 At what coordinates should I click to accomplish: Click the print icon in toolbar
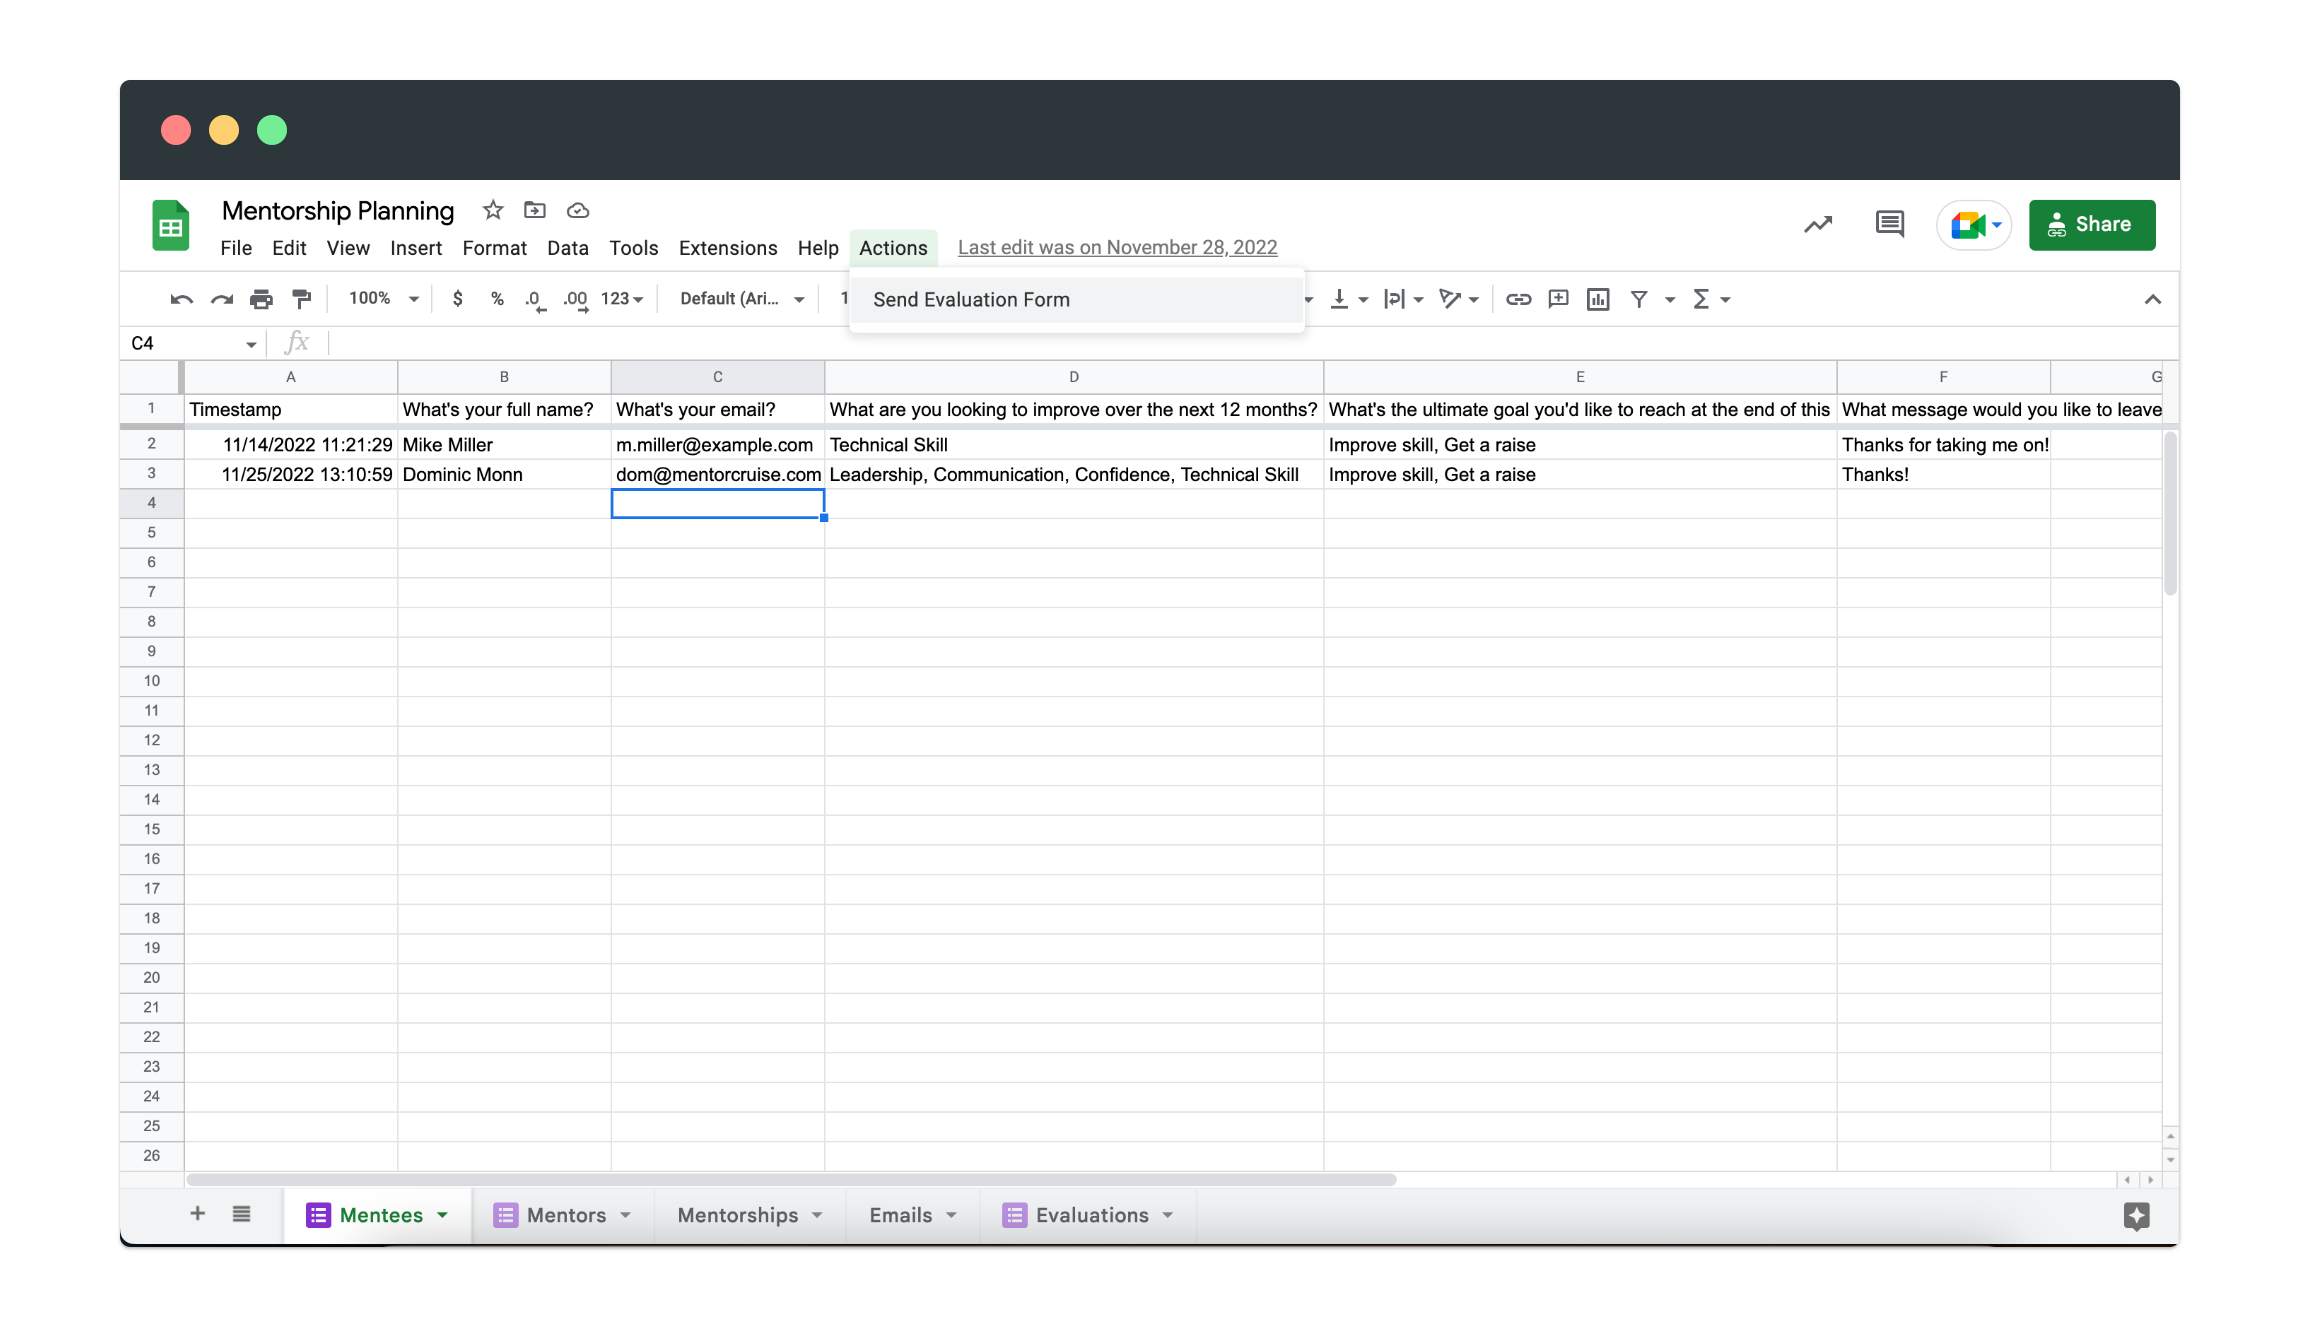[x=262, y=299]
